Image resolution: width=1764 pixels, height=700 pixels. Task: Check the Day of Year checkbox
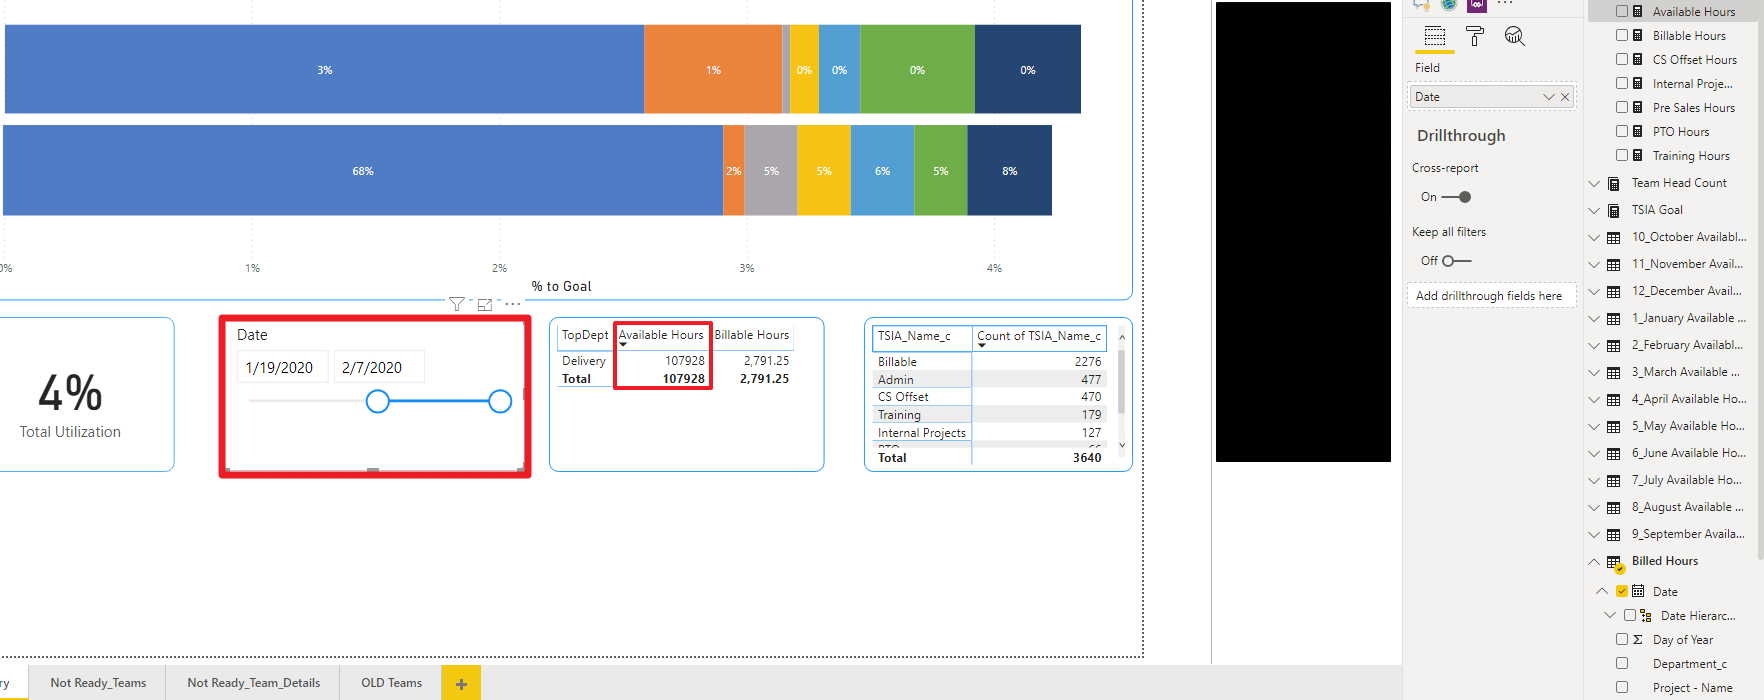tap(1622, 639)
